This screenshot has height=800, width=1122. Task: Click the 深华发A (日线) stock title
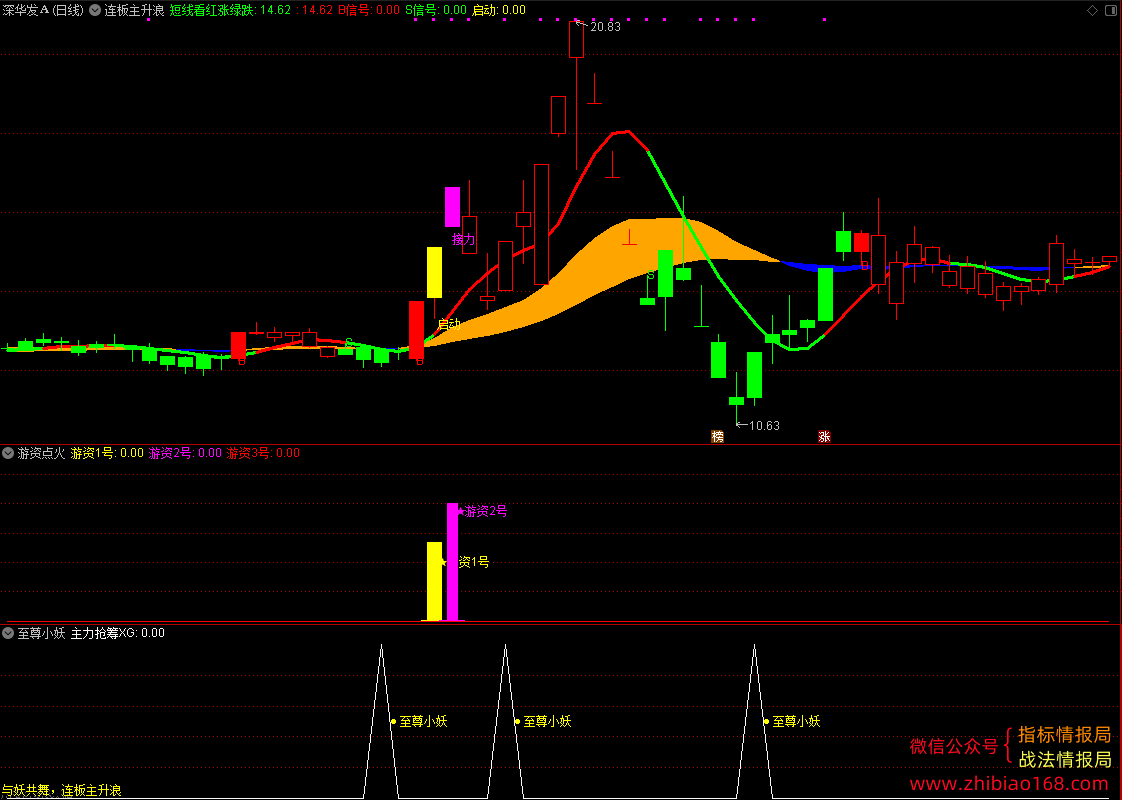(42, 10)
